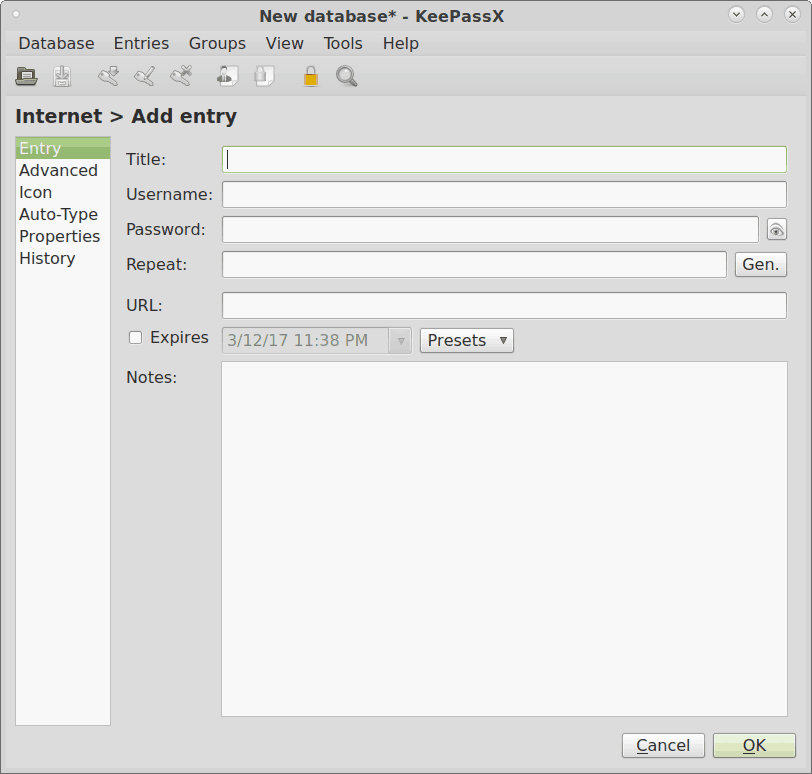This screenshot has height=774, width=812.
Task: Switch to the History page
Action: 63,258
